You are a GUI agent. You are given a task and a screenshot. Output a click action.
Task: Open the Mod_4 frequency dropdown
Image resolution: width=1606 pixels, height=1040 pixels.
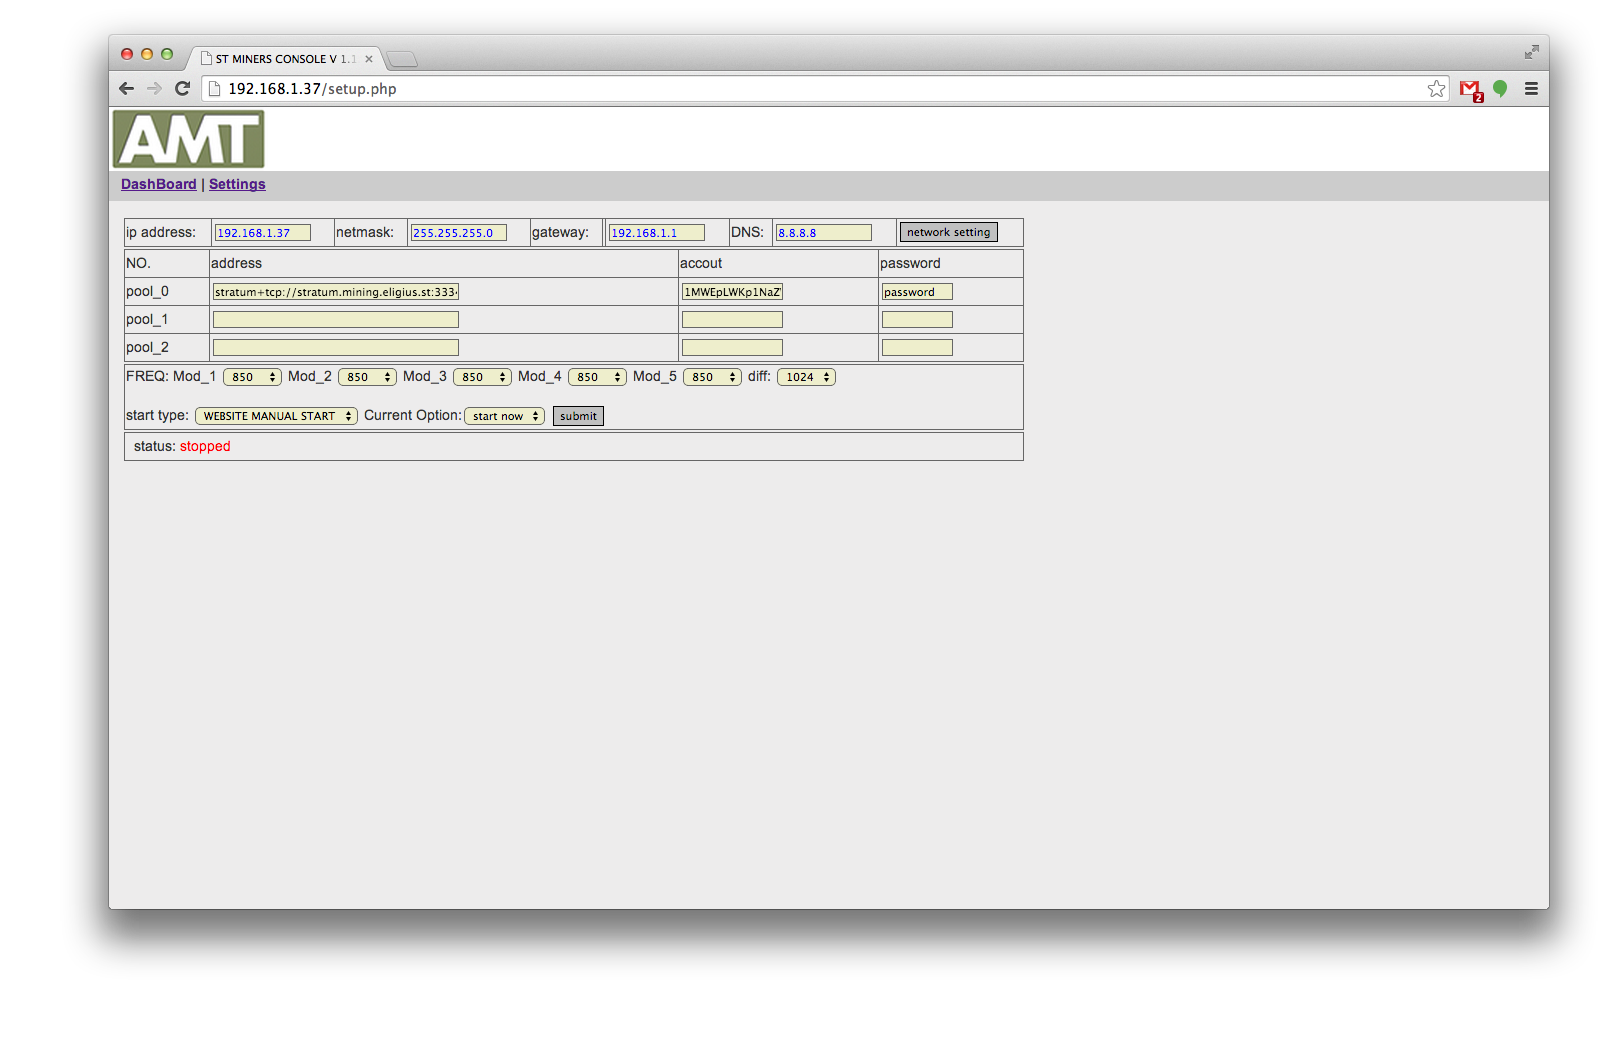pyautogui.click(x=597, y=377)
